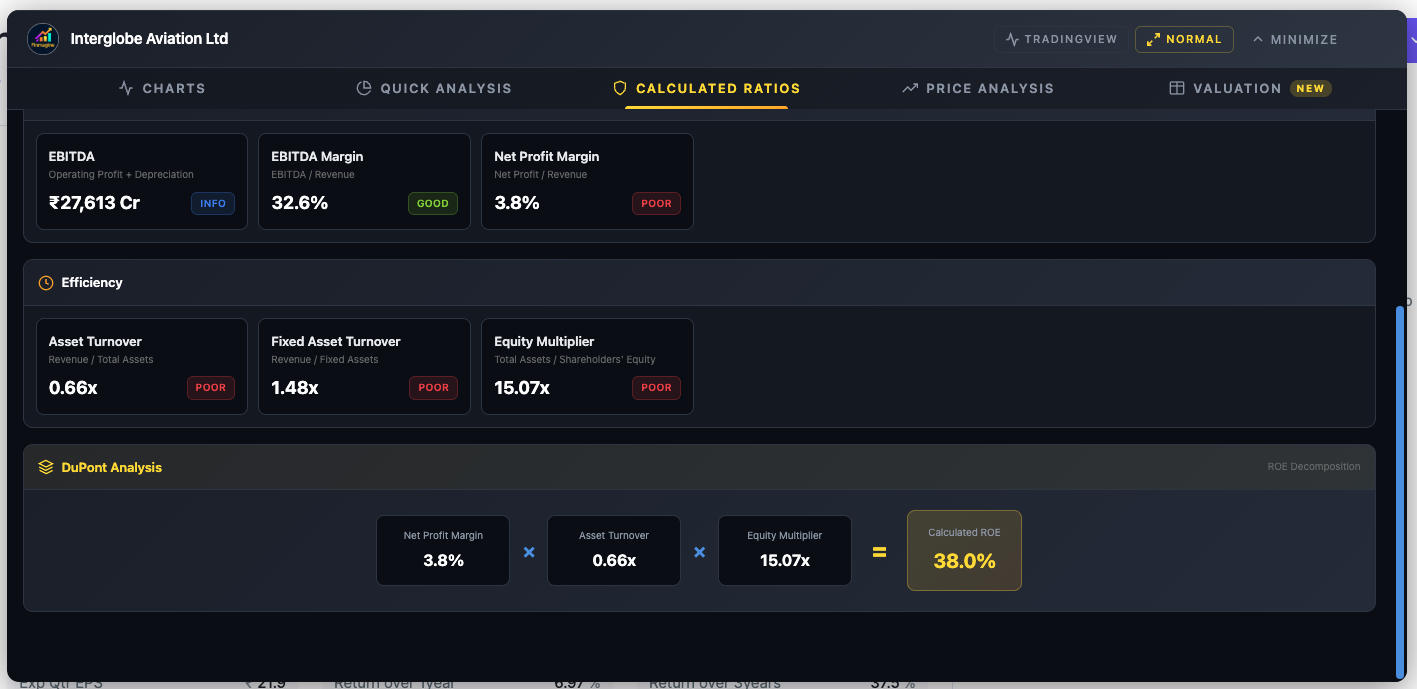This screenshot has height=689, width=1417.
Task: Click the shield icon on CALCULATED RATIOS
Action: click(620, 88)
